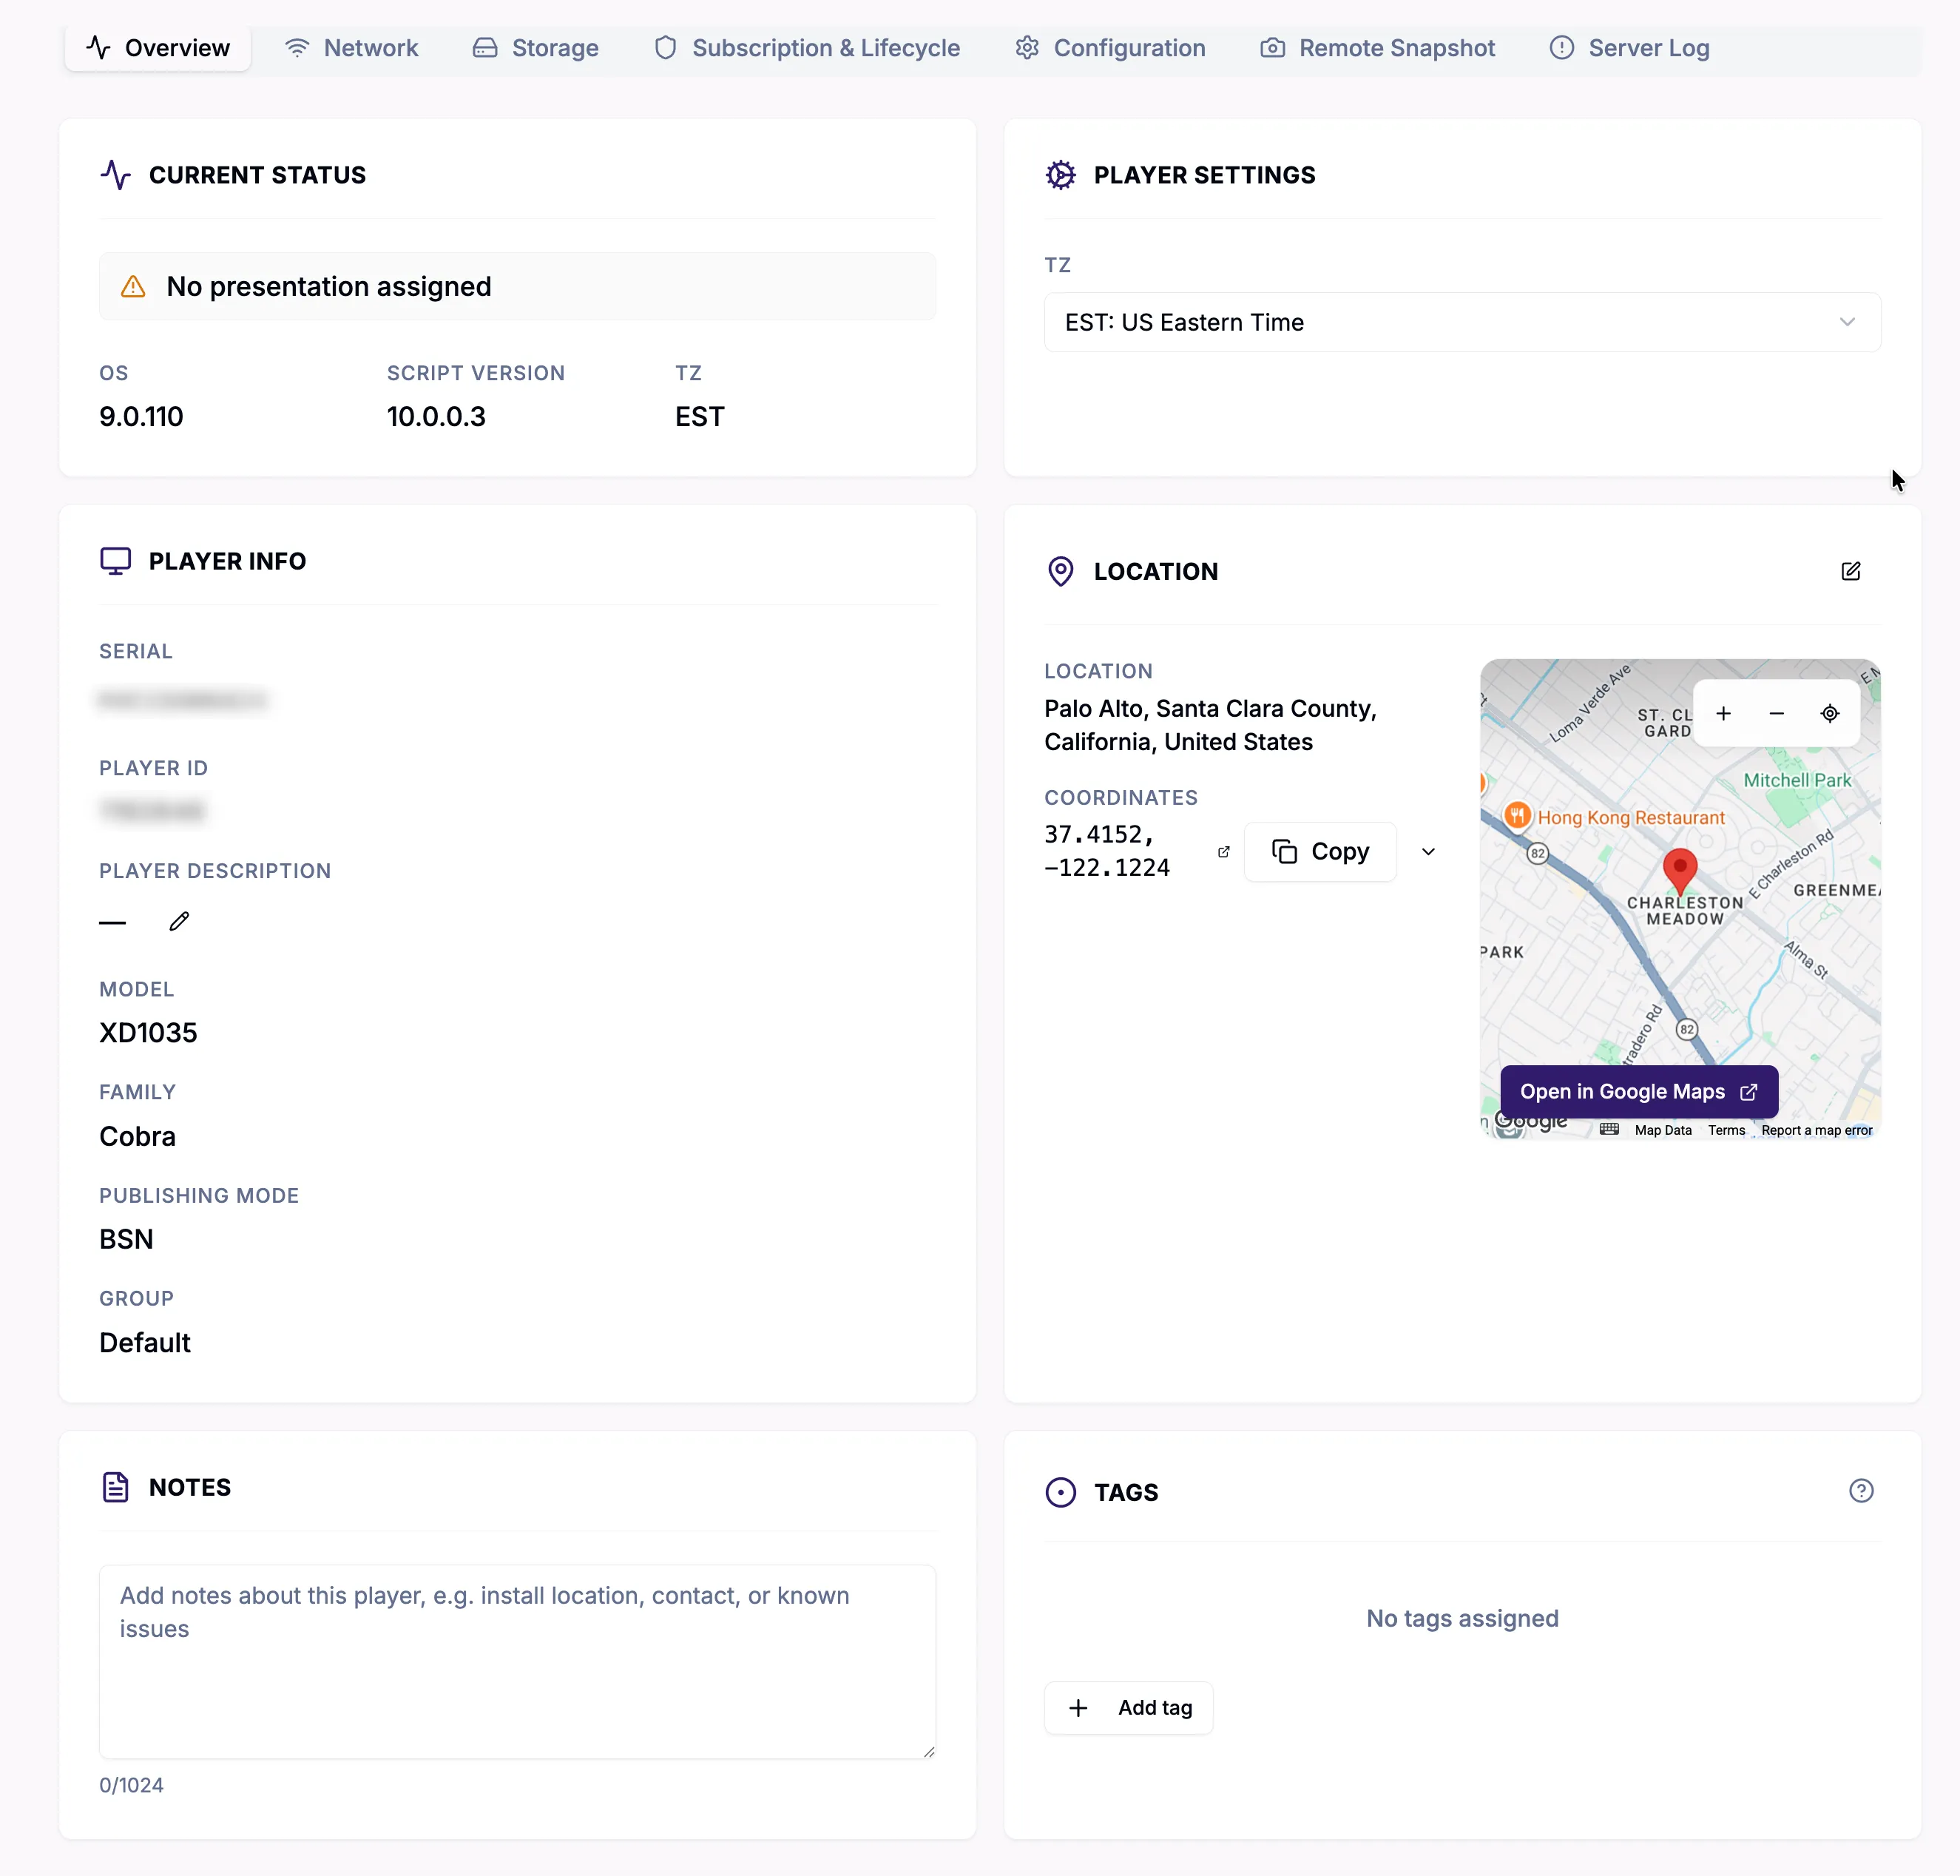Click the coordinates value 37.4152, -122.1224
Viewport: 1960px width, 1876px height.
click(x=1106, y=851)
